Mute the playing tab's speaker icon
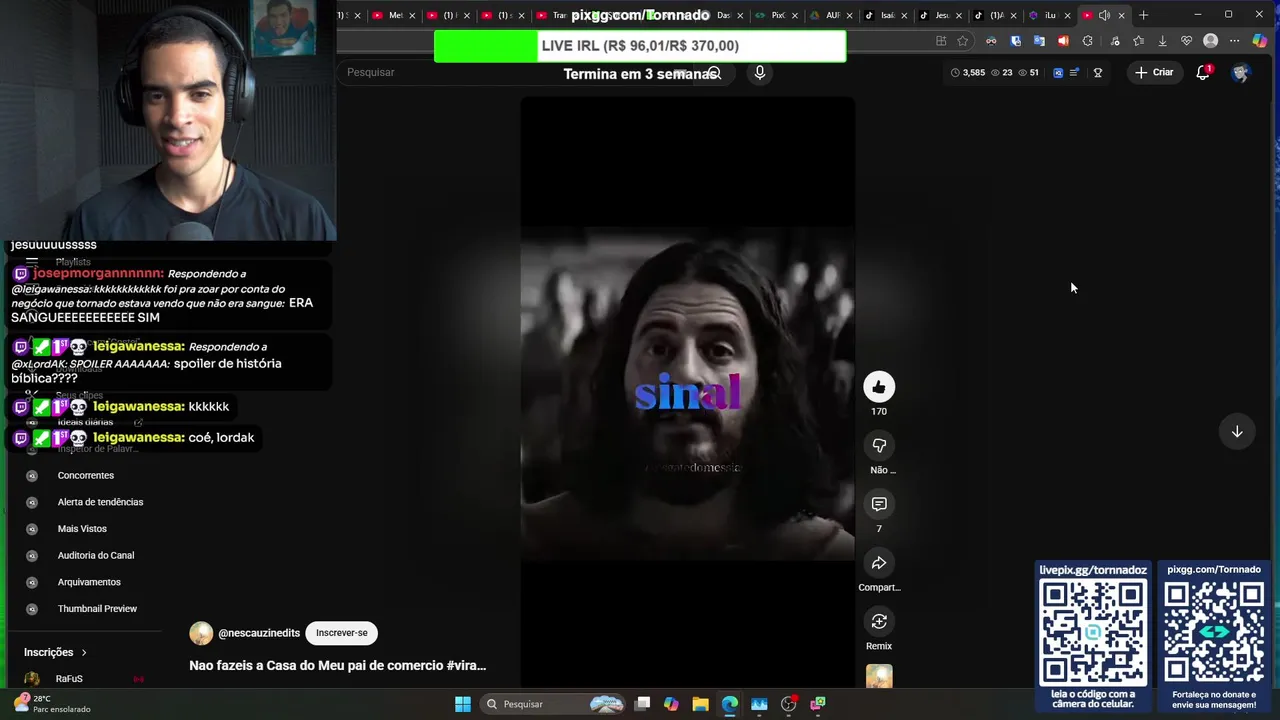1280x720 pixels. click(1104, 15)
